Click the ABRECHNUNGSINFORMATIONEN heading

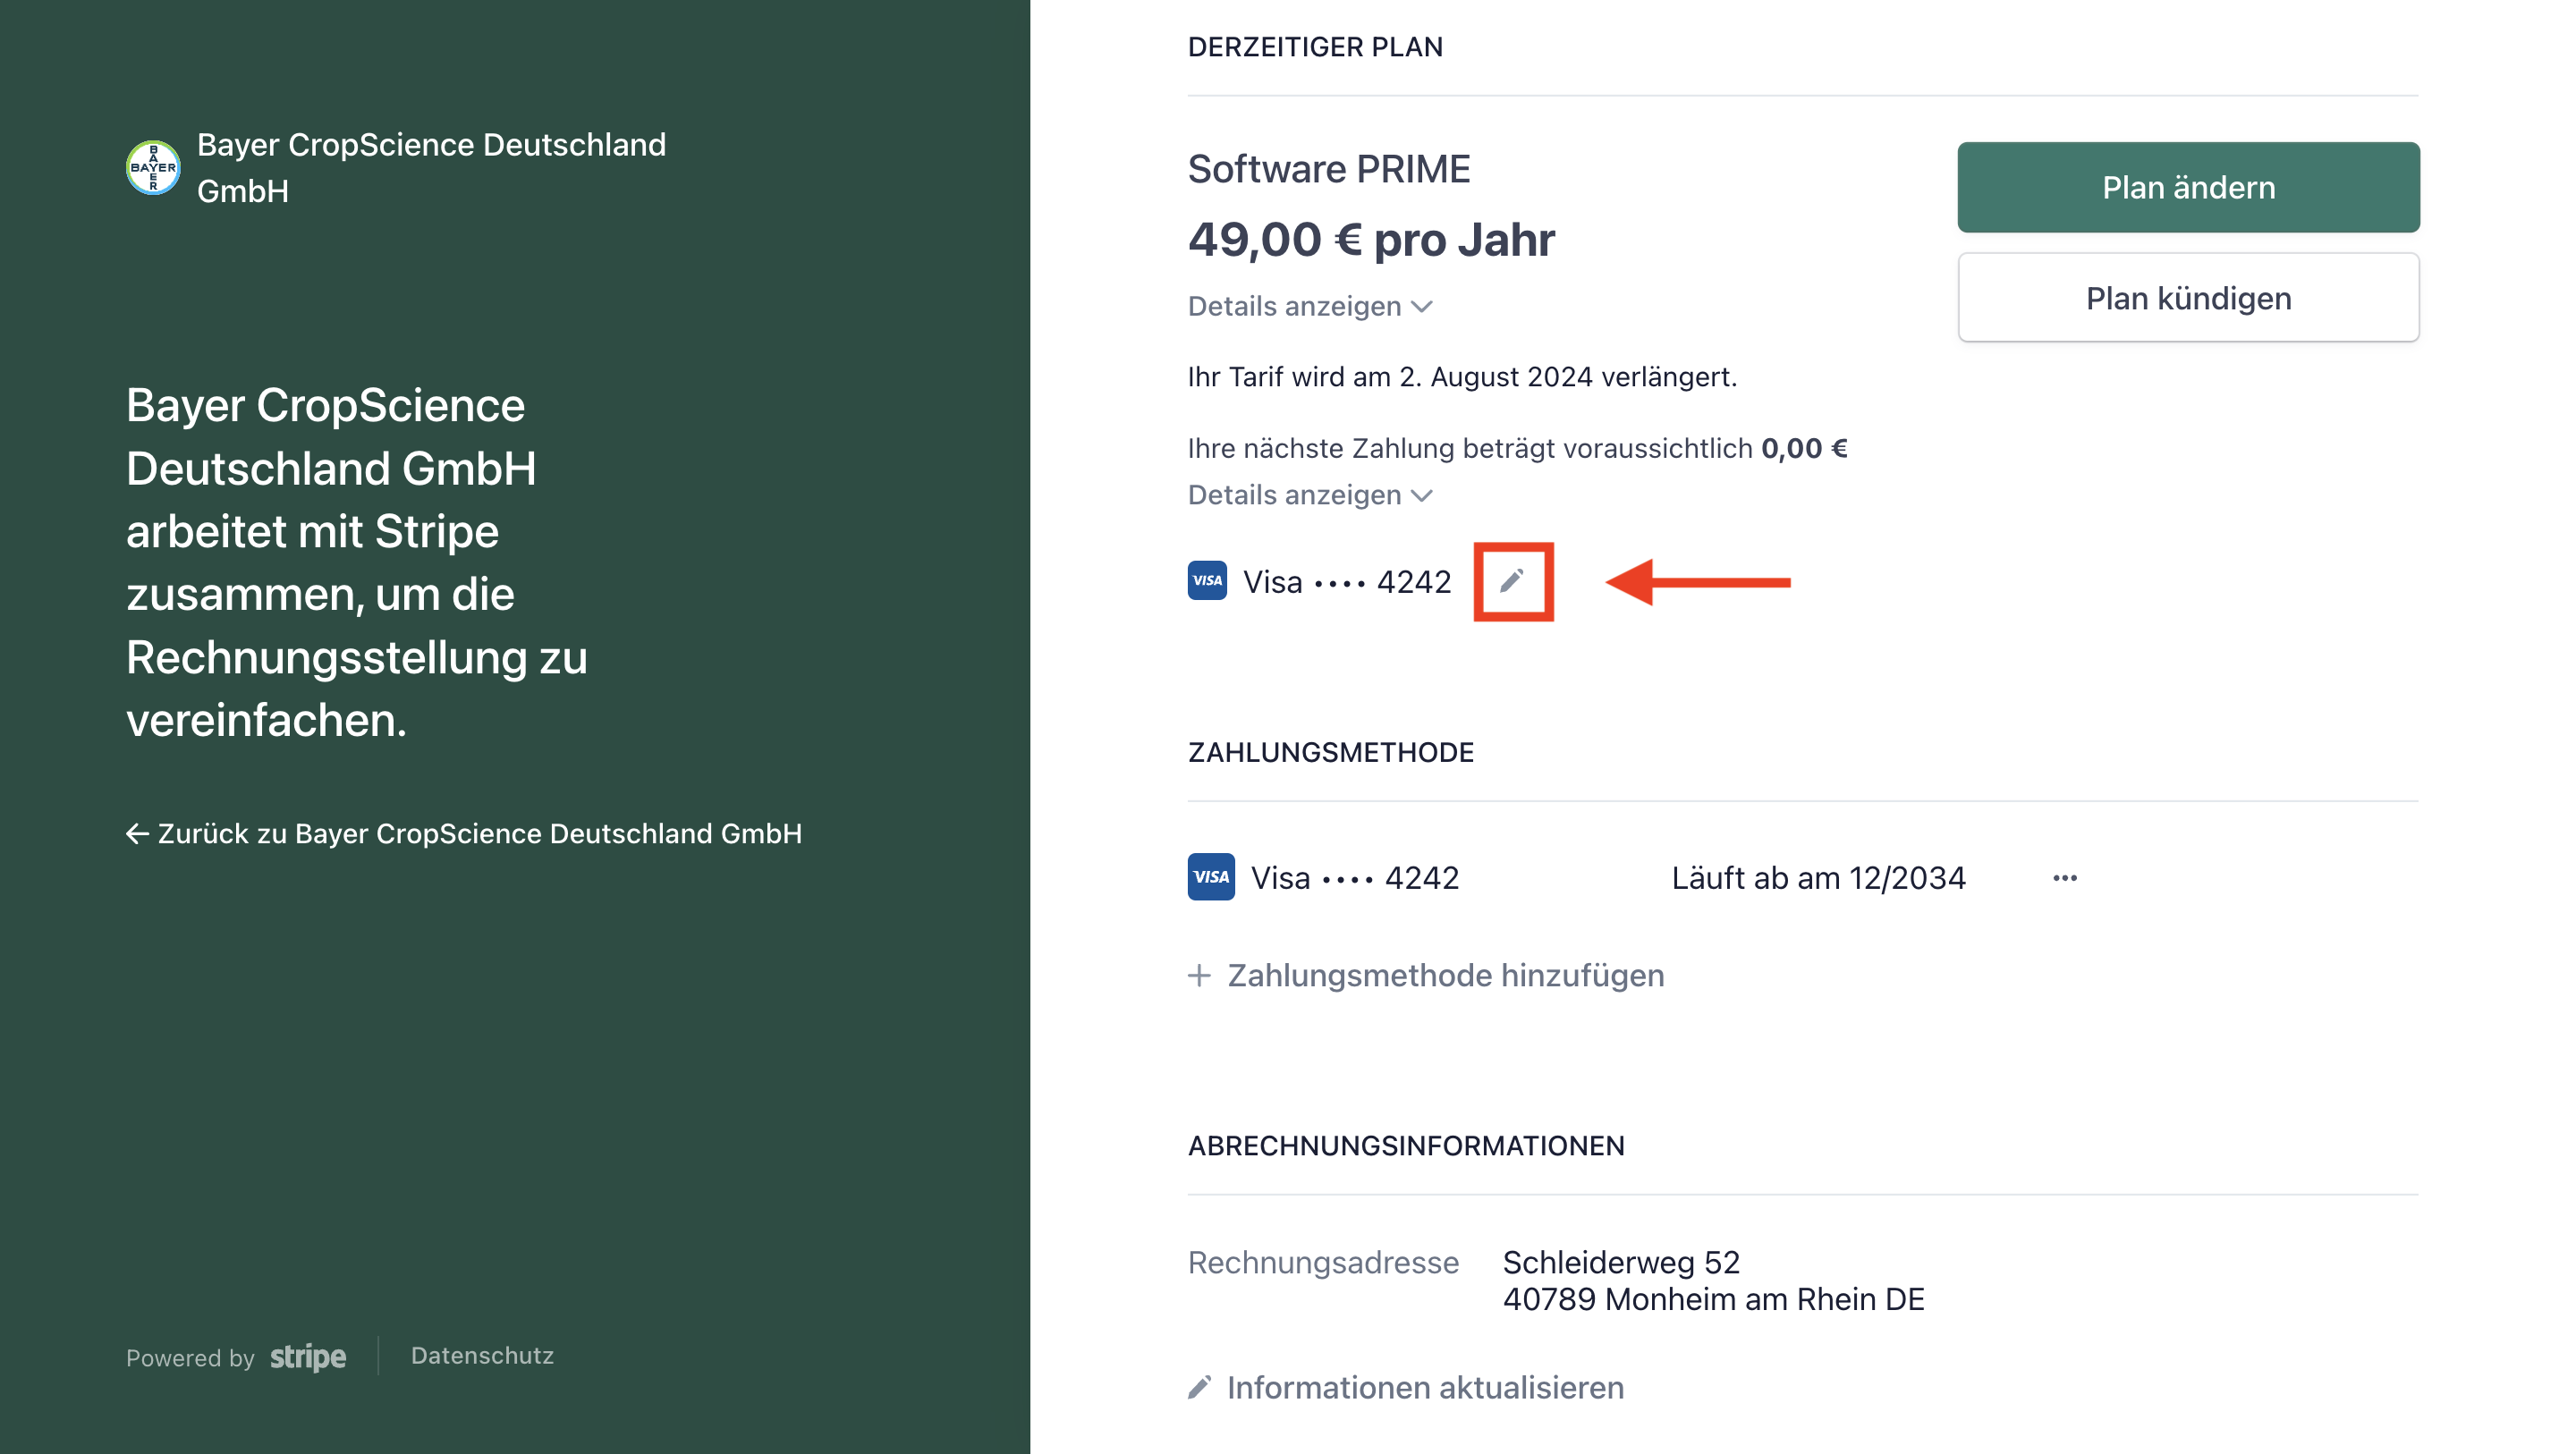click(1406, 1146)
